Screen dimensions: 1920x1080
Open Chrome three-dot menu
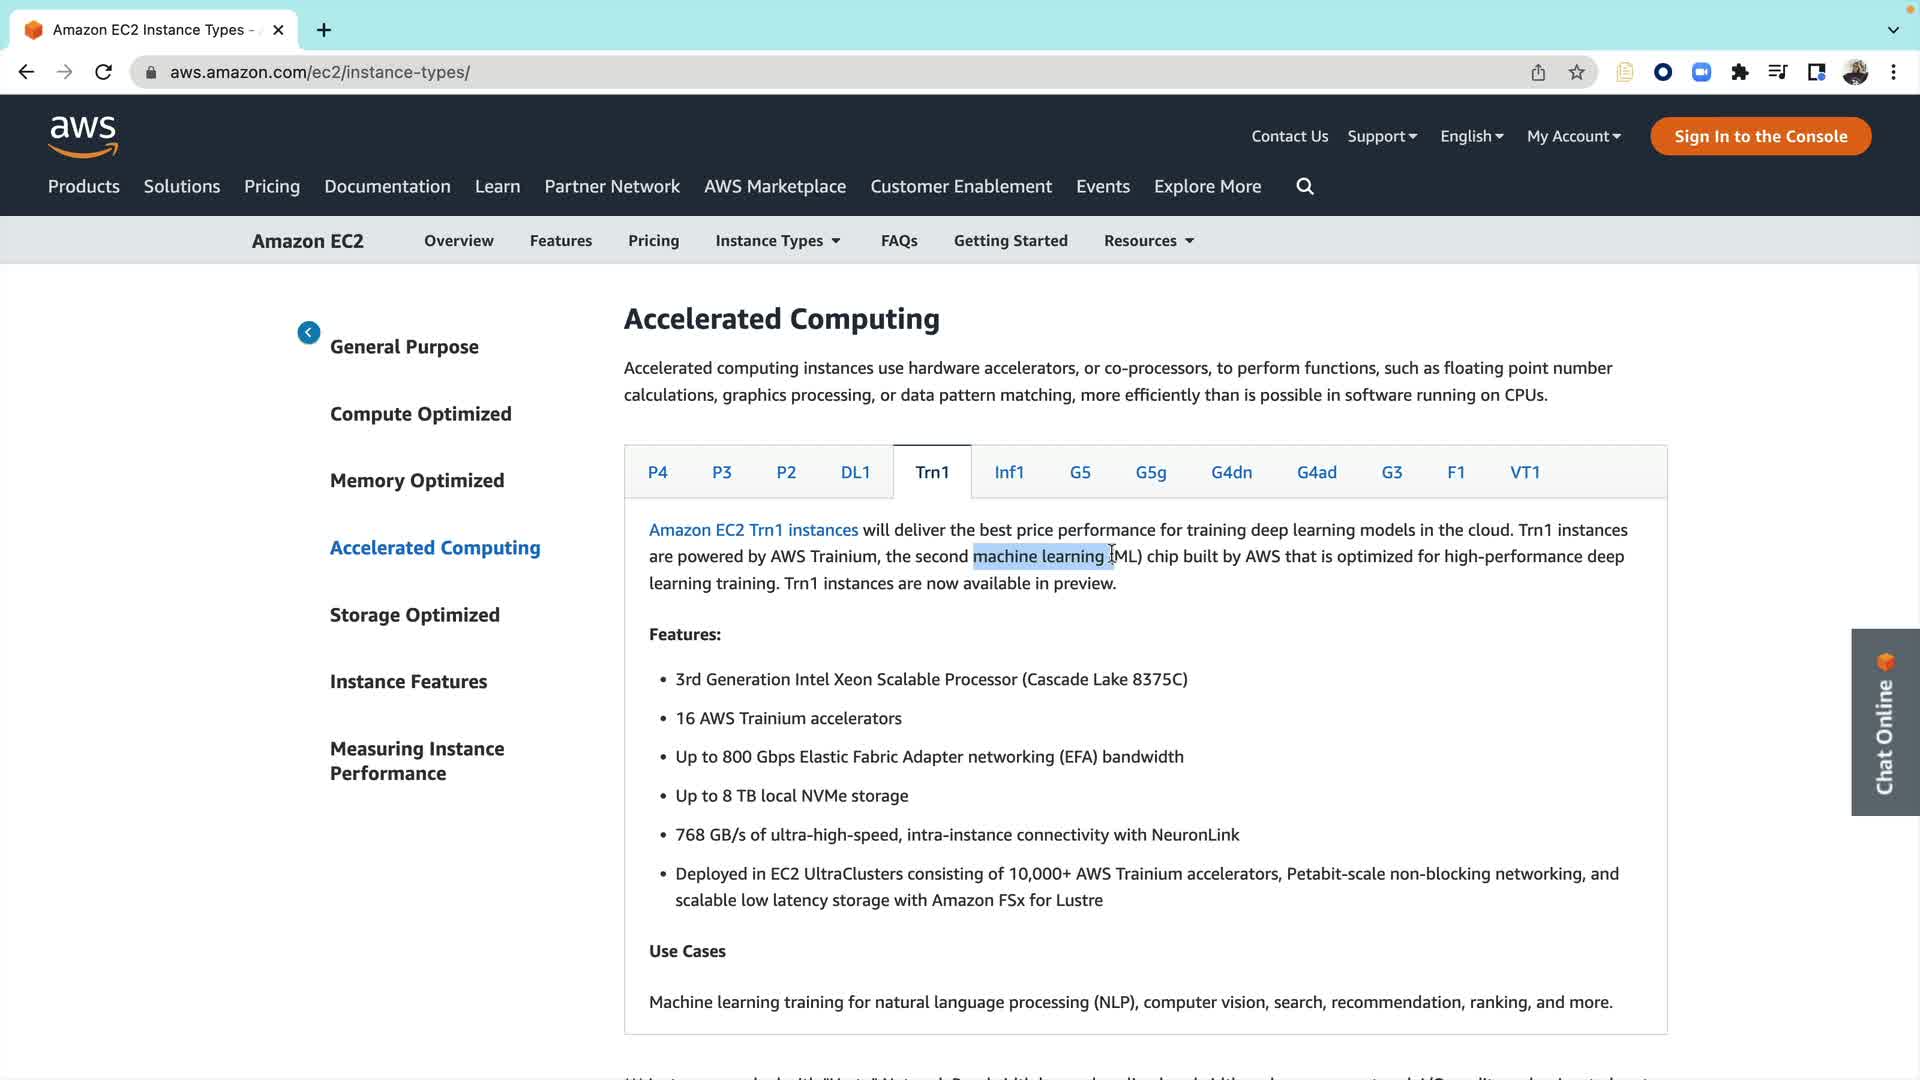[1893, 72]
